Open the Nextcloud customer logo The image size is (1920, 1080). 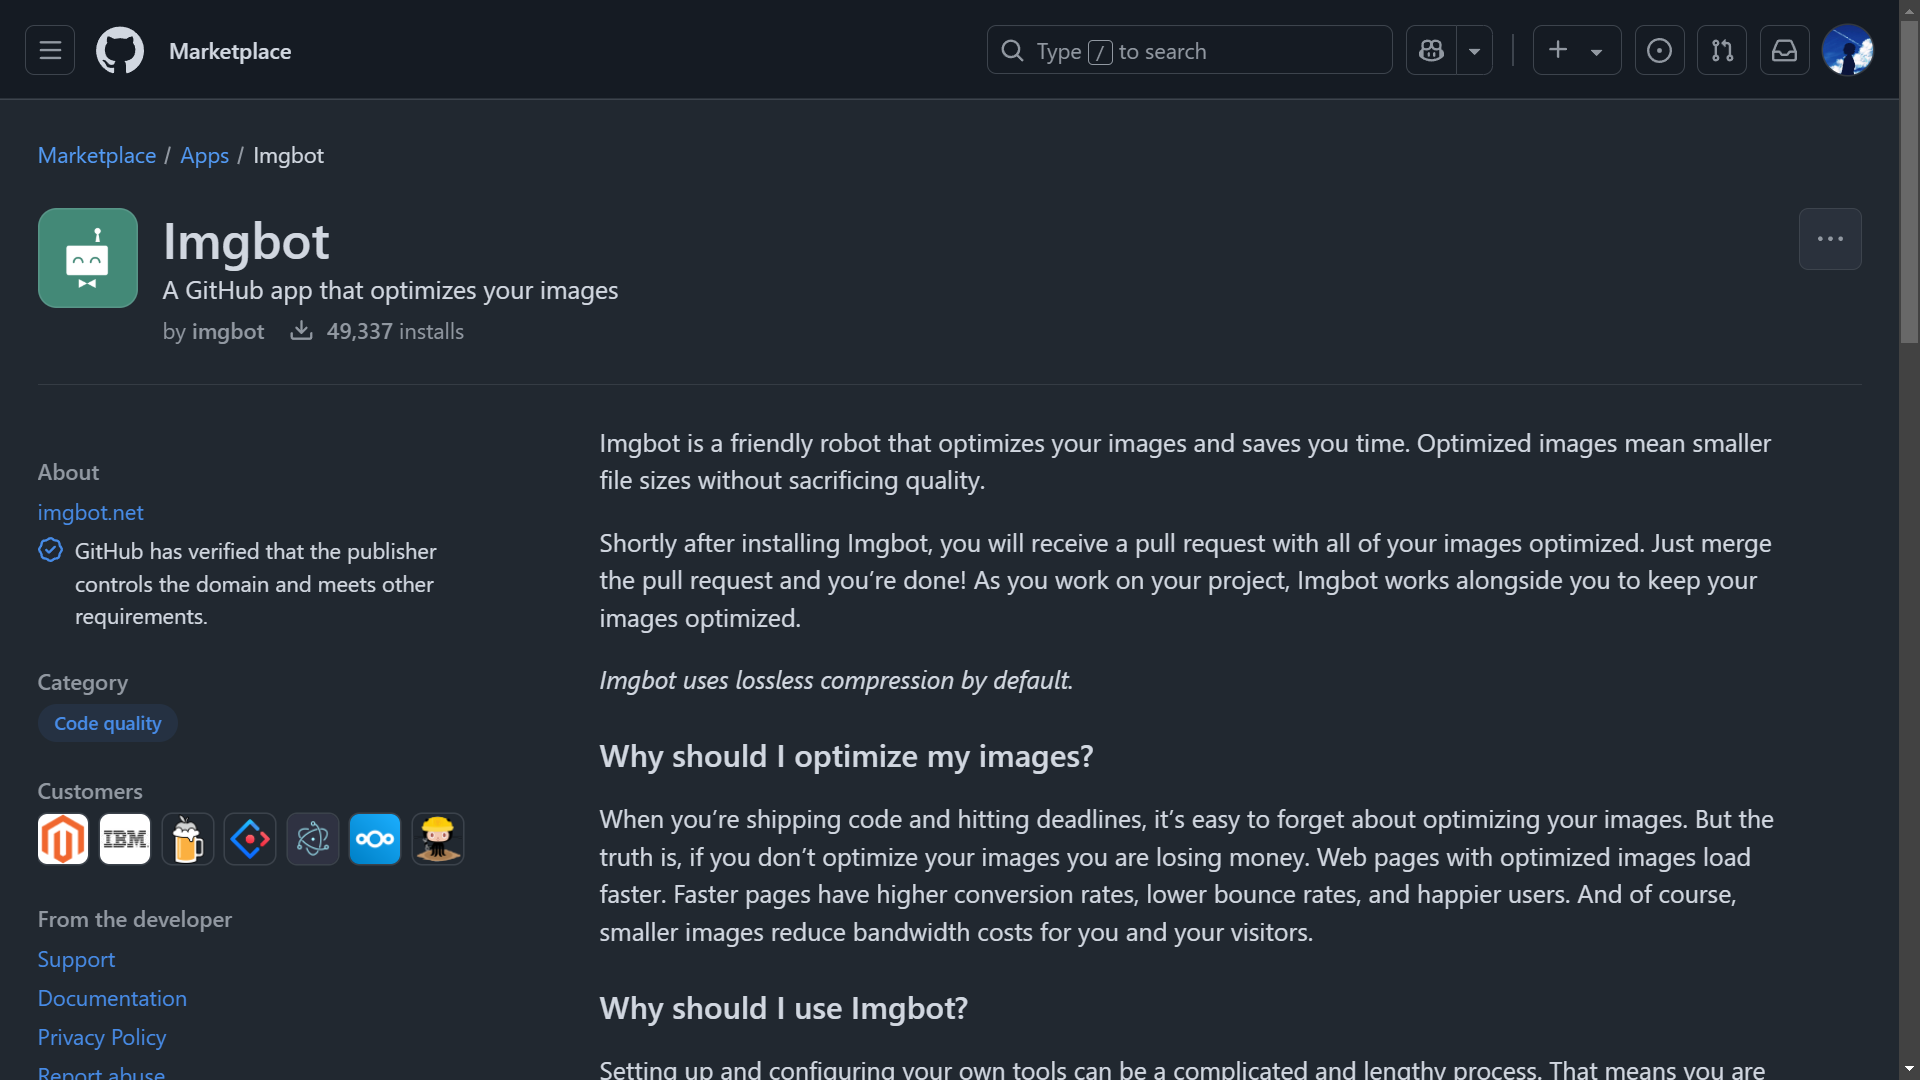click(x=375, y=839)
